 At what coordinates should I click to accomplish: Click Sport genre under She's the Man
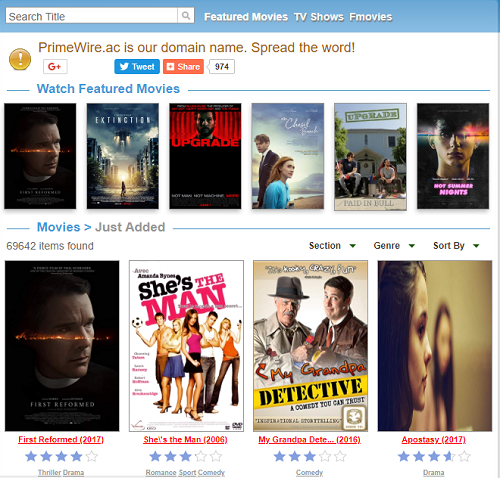tap(187, 473)
